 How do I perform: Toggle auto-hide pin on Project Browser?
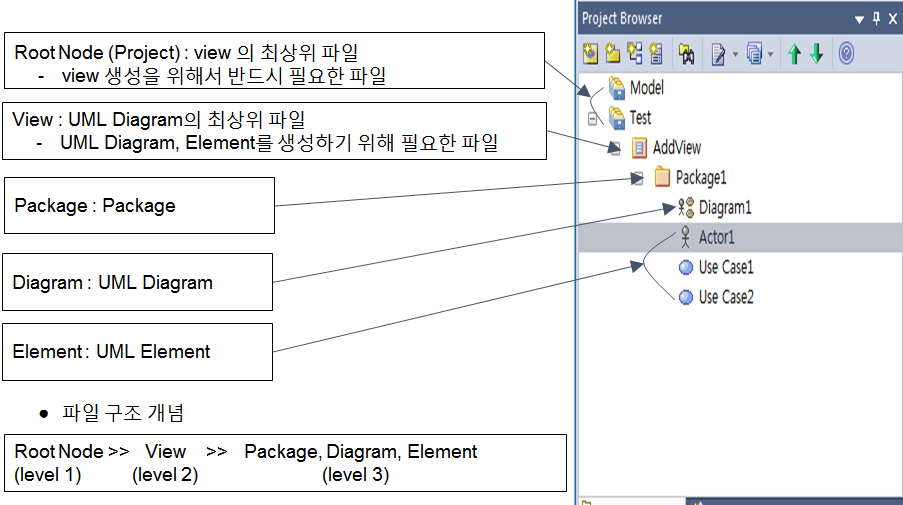877,18
